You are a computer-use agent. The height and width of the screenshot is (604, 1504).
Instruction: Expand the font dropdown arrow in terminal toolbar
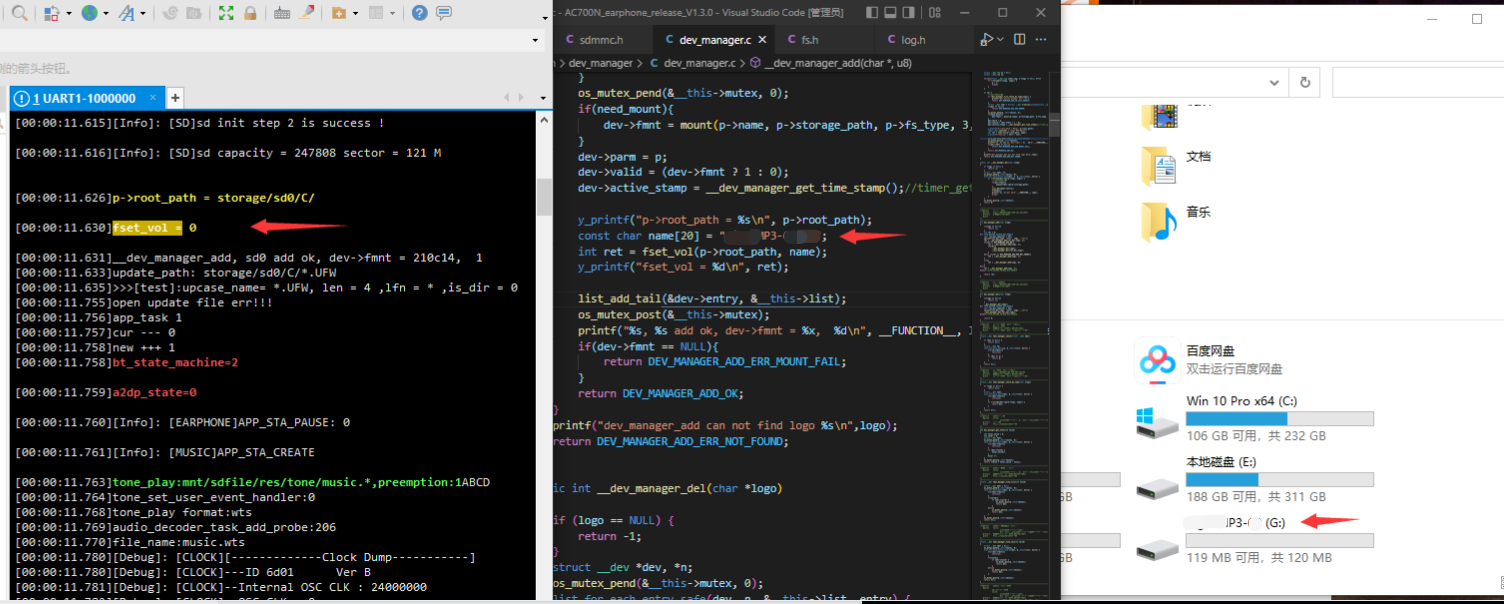coord(143,14)
